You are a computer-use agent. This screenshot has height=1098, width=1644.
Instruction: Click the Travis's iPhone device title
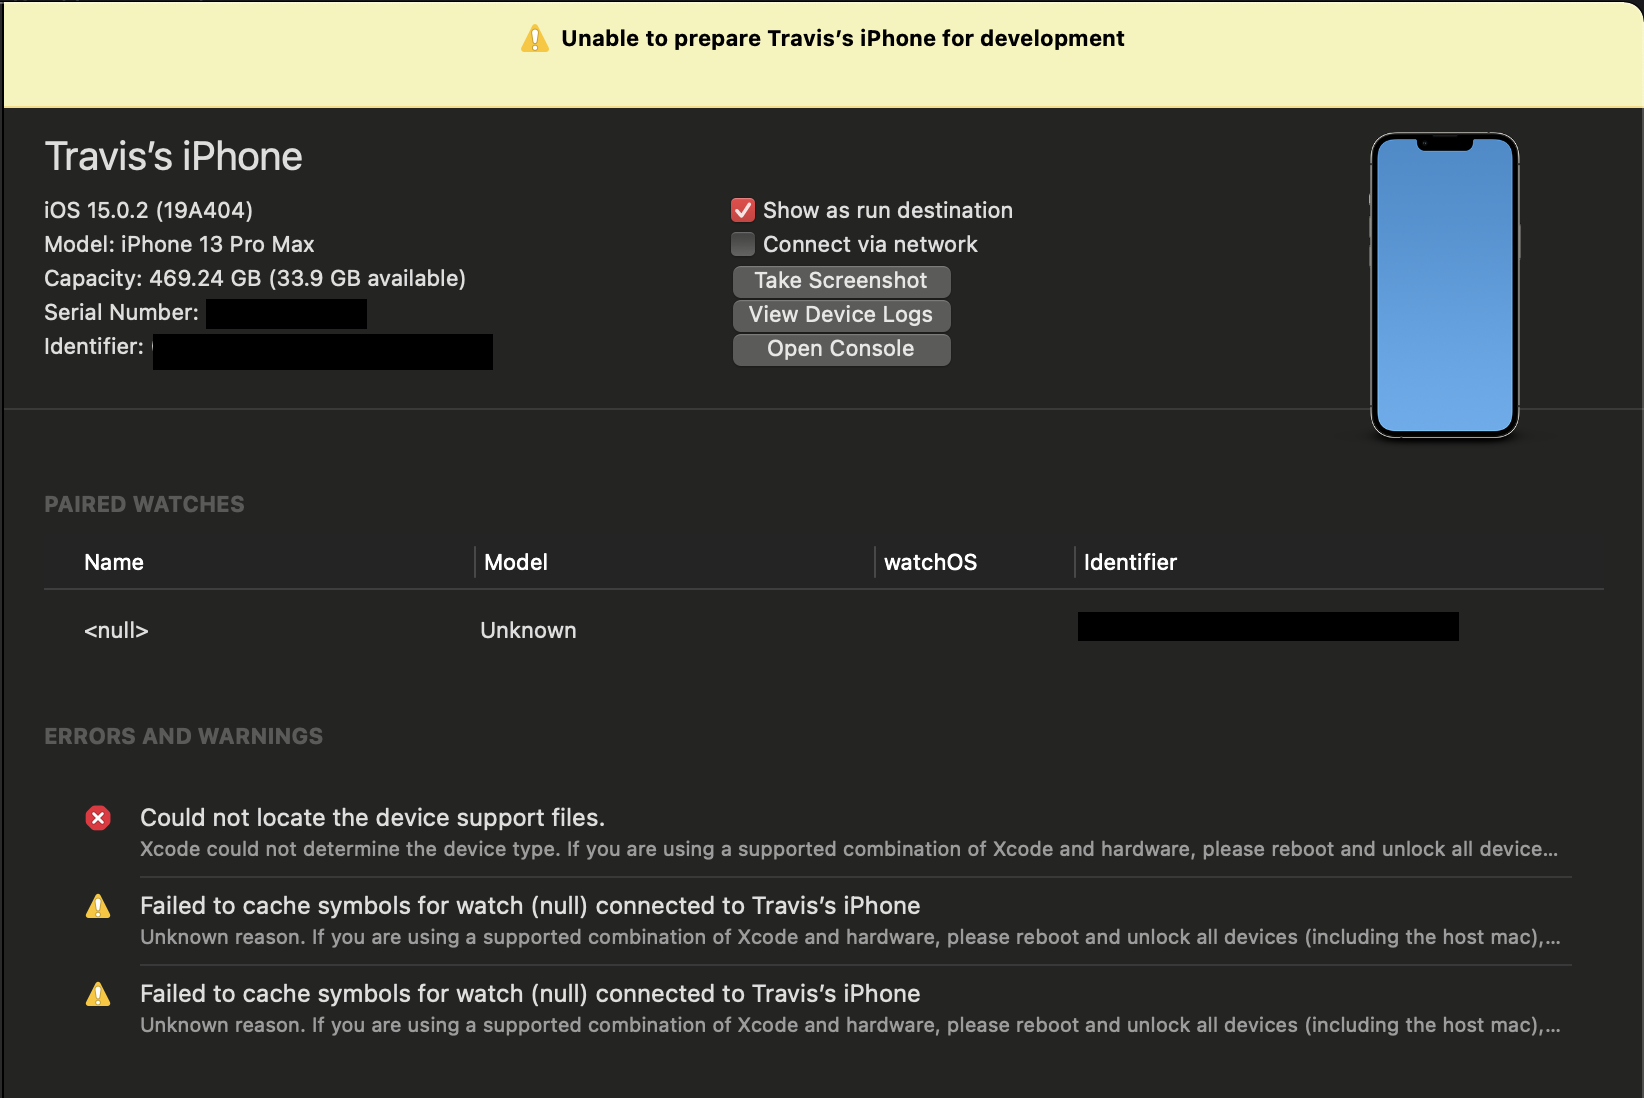pyautogui.click(x=173, y=157)
